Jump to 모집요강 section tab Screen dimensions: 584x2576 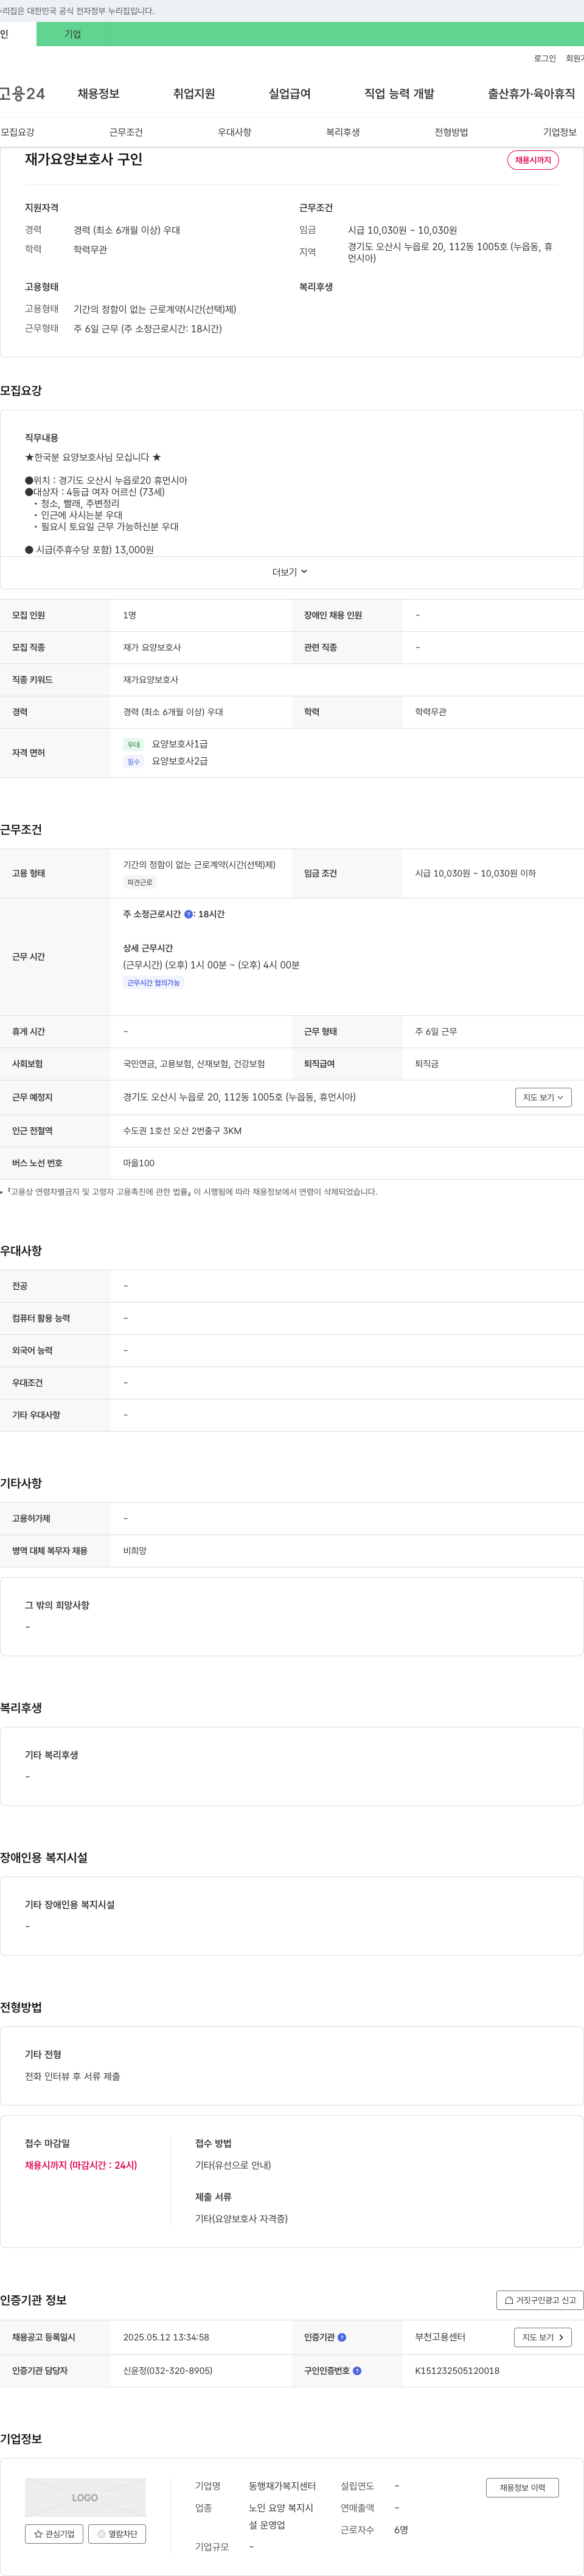coord(18,132)
